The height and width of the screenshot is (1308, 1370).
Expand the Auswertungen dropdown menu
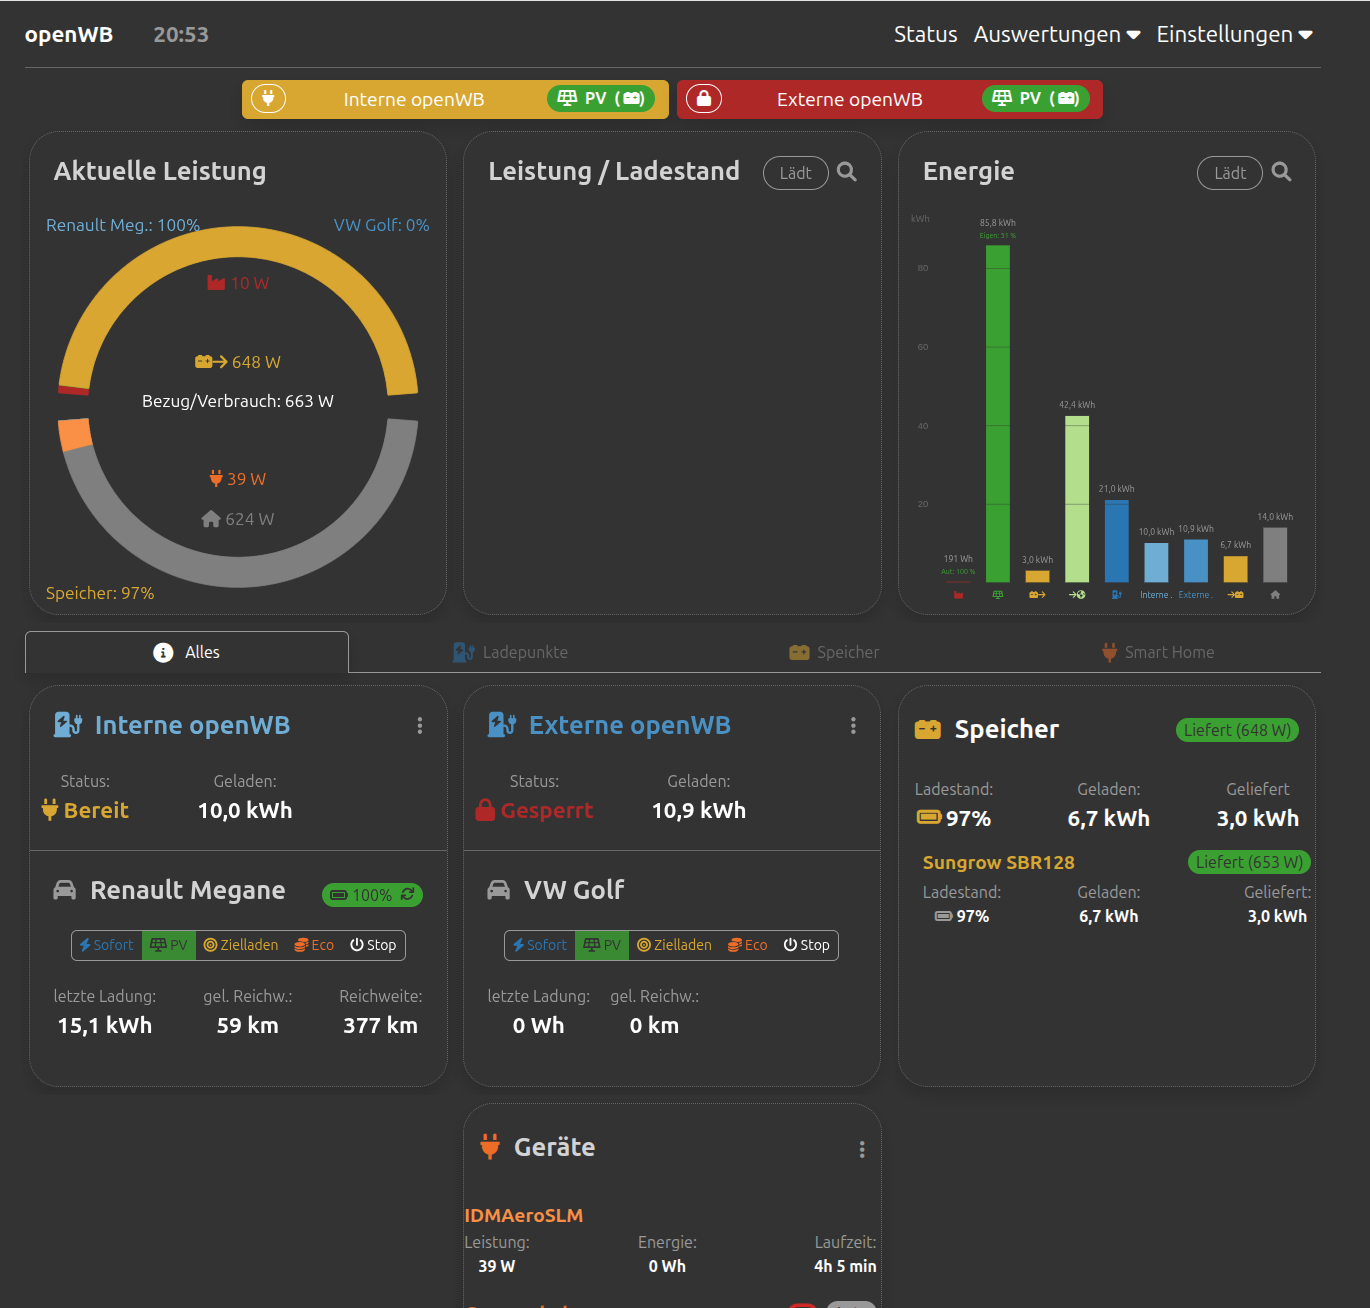pos(1057,35)
